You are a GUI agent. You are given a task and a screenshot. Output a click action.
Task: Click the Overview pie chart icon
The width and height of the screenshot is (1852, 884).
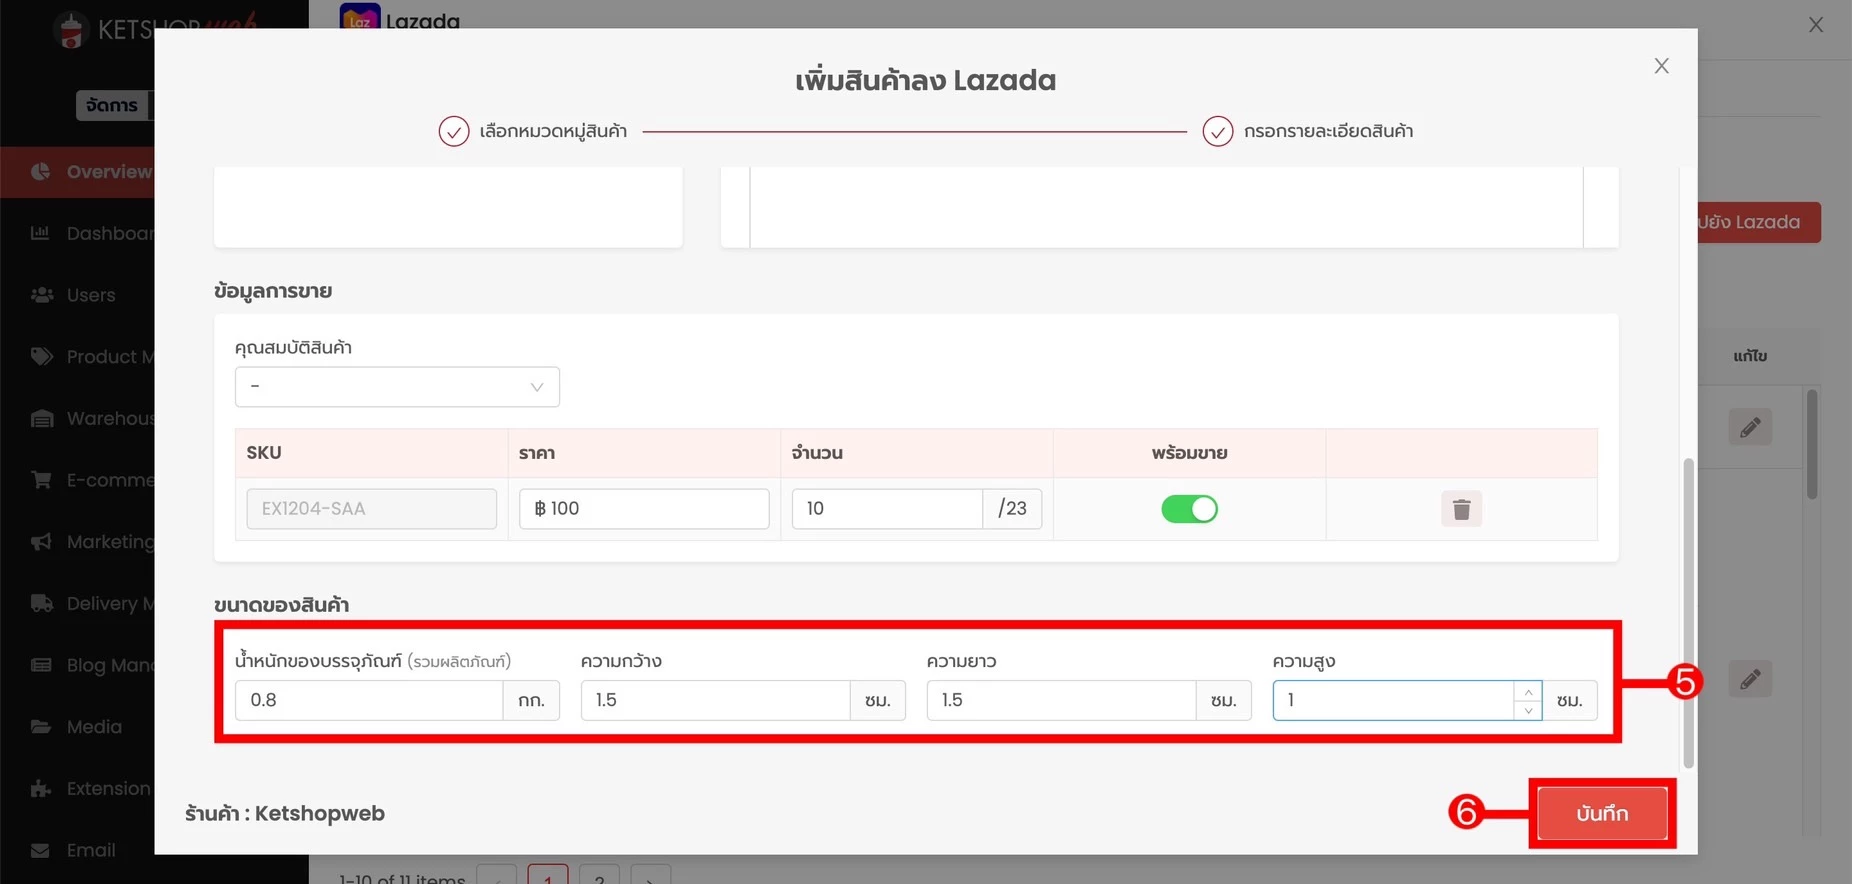41,172
